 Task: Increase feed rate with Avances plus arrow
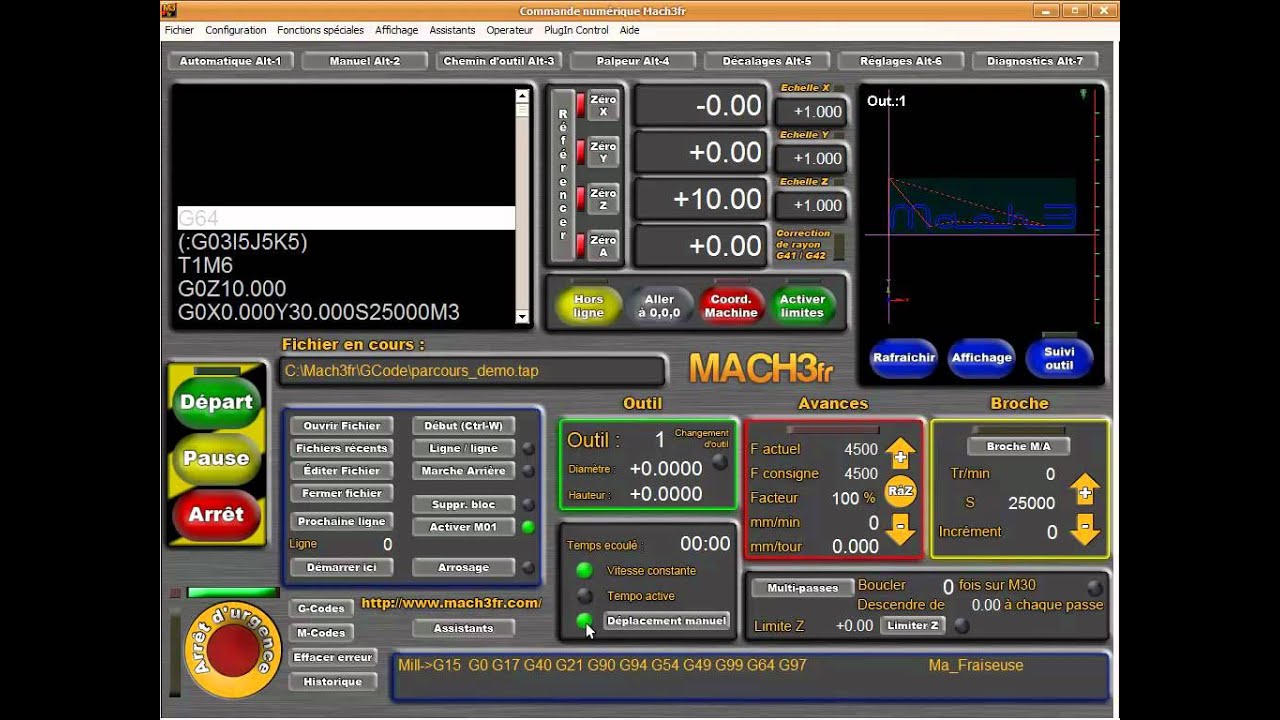click(900, 455)
